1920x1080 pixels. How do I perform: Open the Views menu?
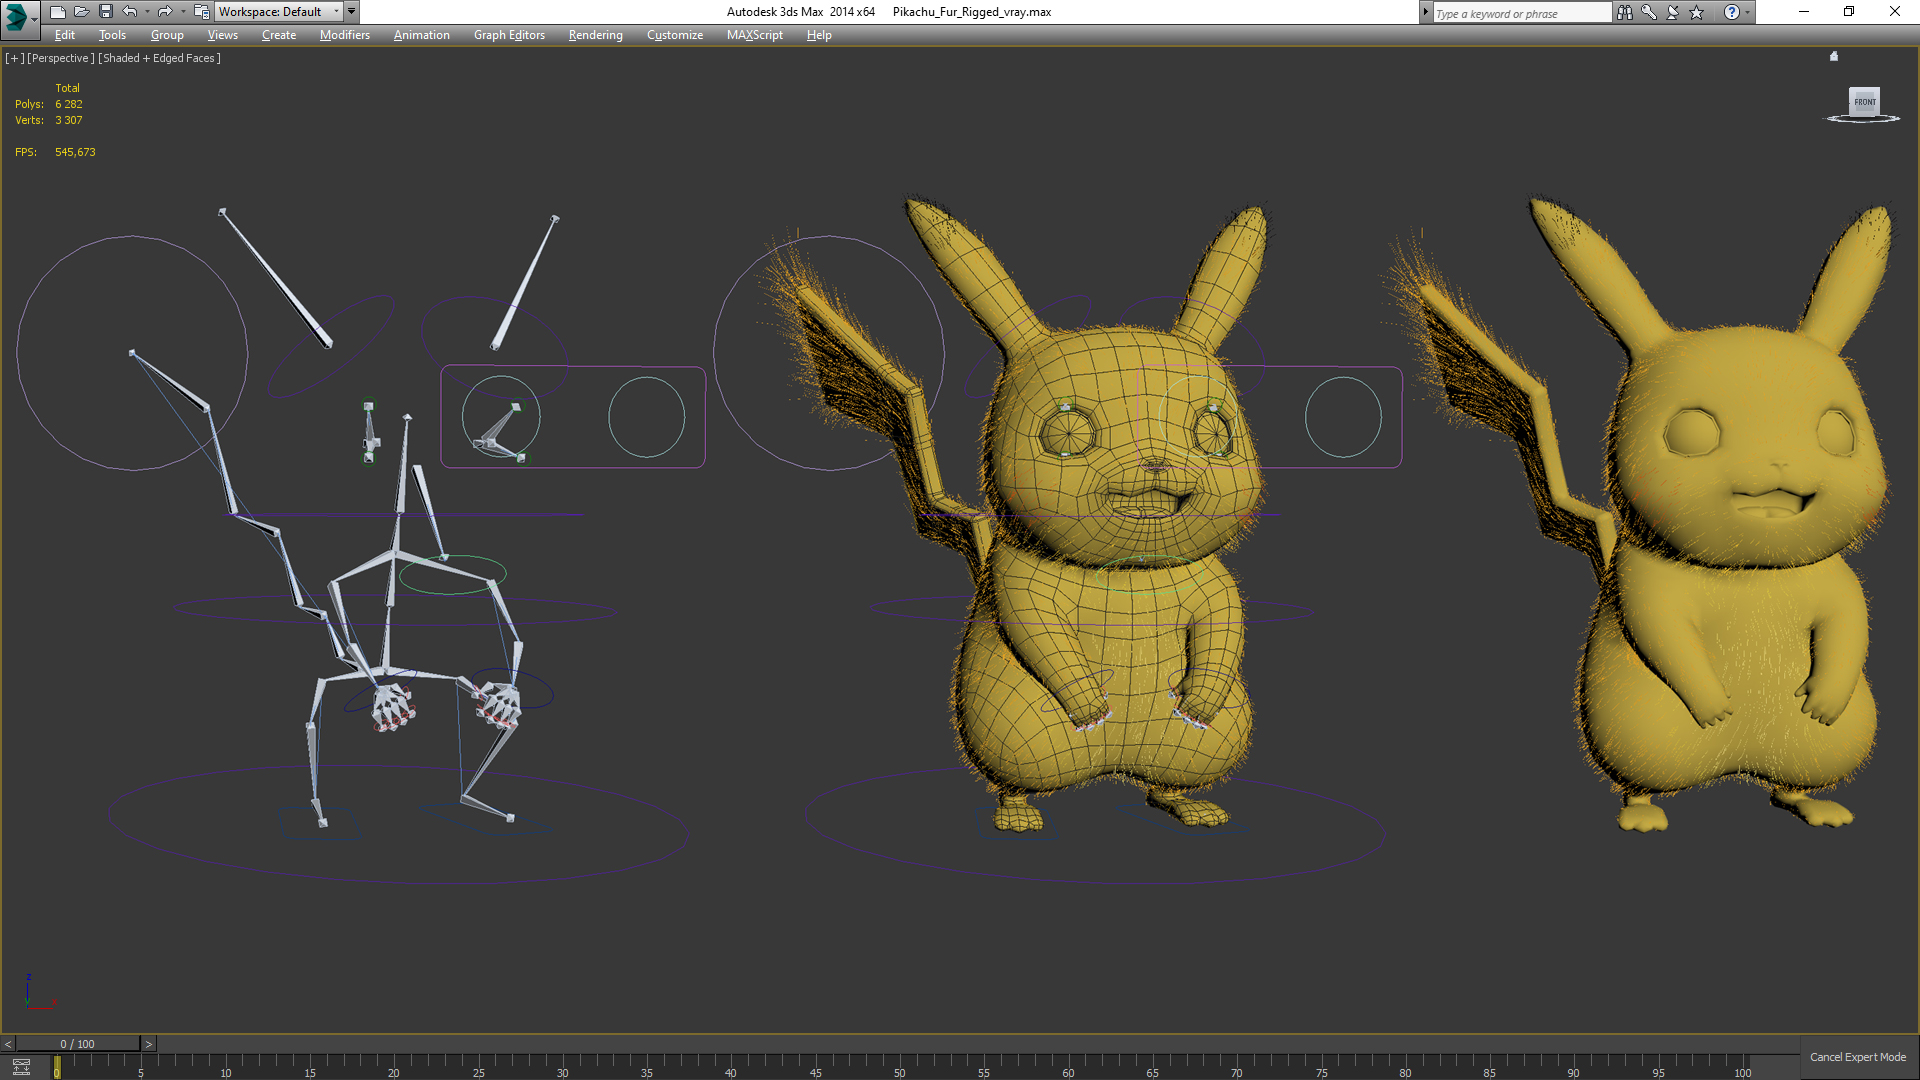click(x=223, y=35)
